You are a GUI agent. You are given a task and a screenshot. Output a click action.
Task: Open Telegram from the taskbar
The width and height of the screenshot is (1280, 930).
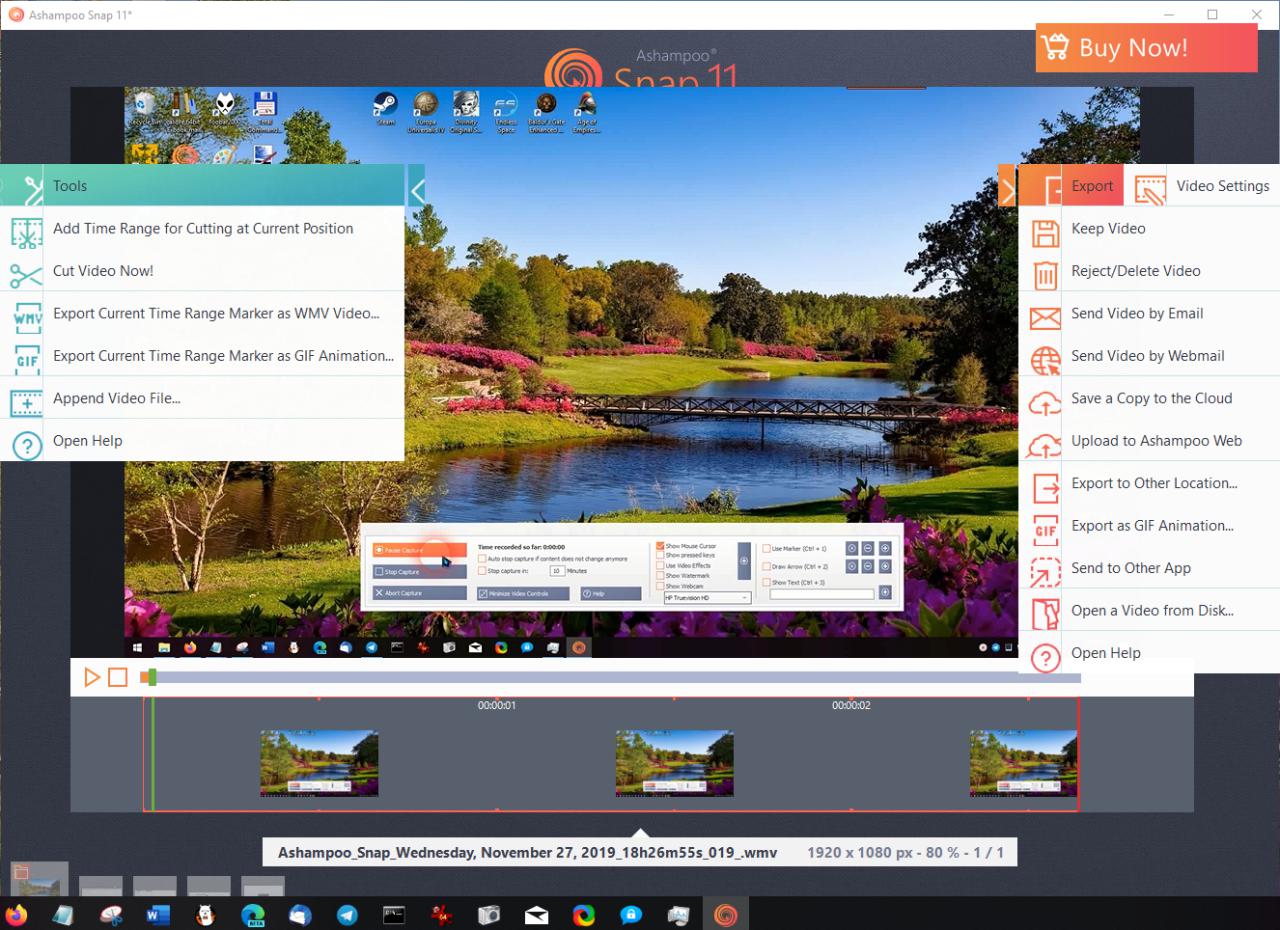[347, 915]
